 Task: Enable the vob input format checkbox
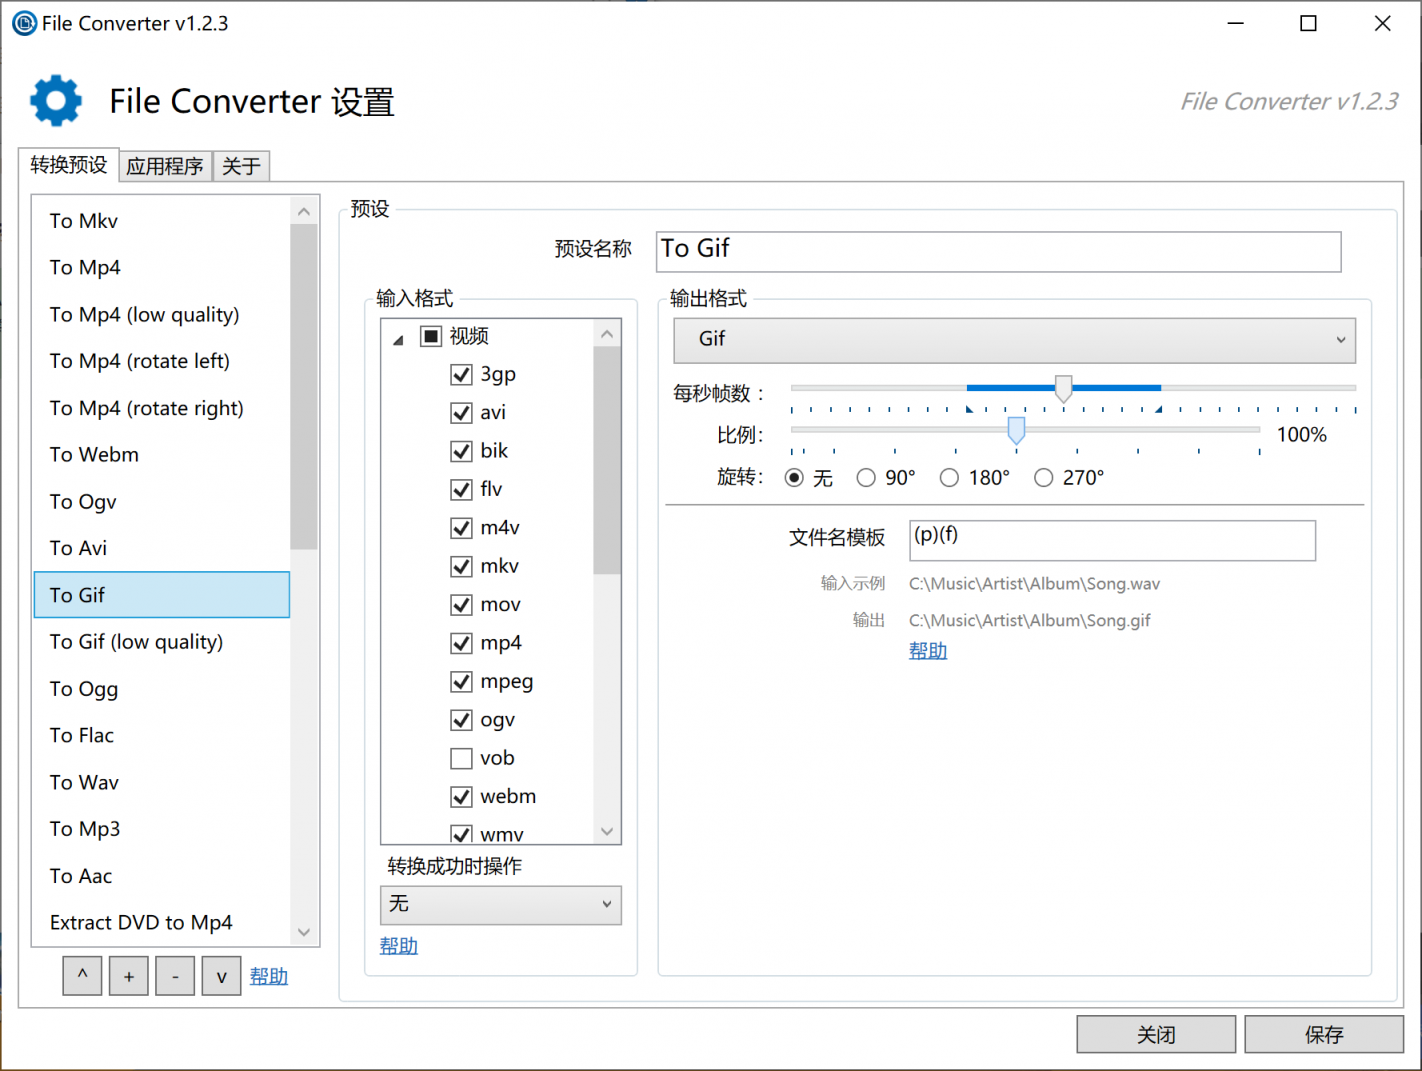click(x=461, y=759)
